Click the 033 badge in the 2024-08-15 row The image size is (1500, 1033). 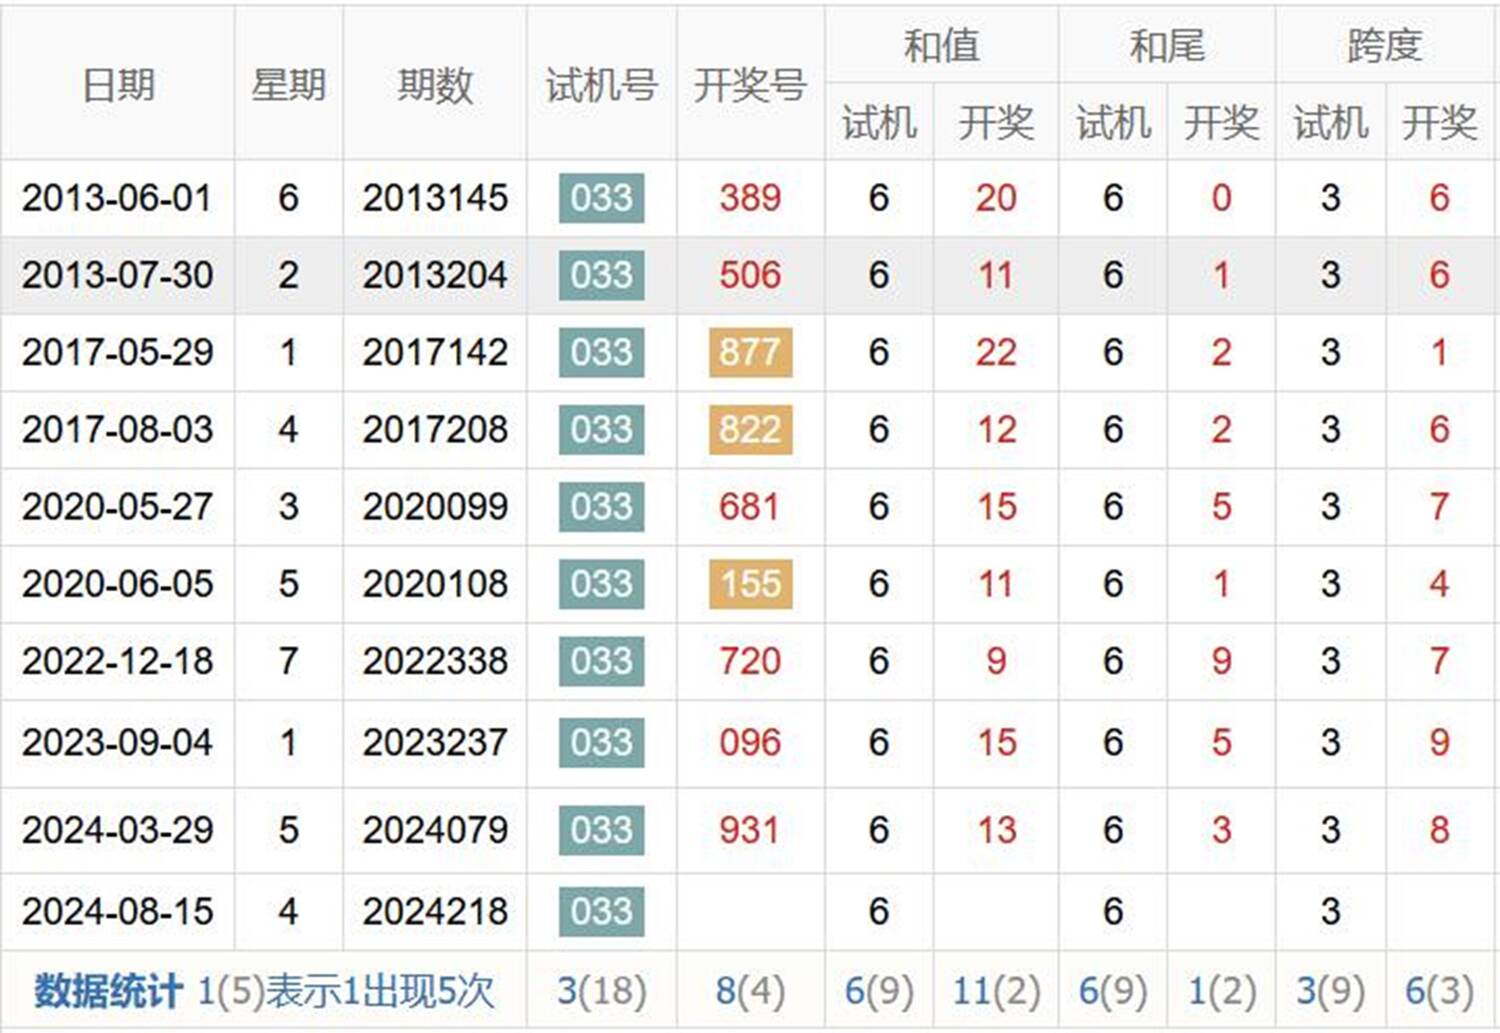pos(601,911)
